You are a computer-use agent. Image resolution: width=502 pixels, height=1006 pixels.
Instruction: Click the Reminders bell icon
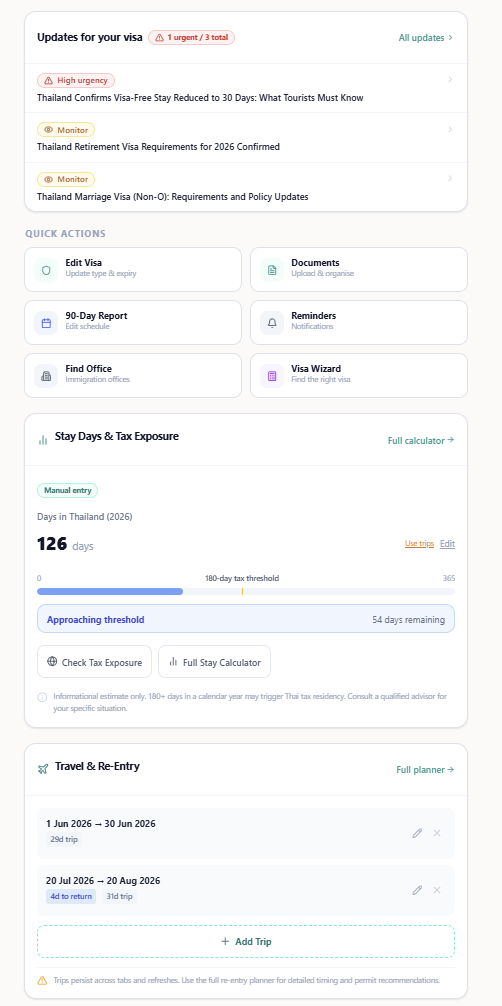(272, 323)
